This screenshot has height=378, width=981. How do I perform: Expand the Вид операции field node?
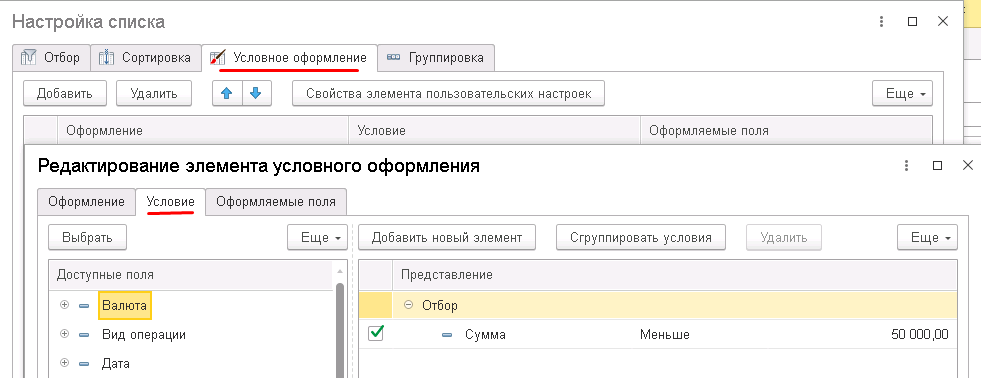click(64, 334)
